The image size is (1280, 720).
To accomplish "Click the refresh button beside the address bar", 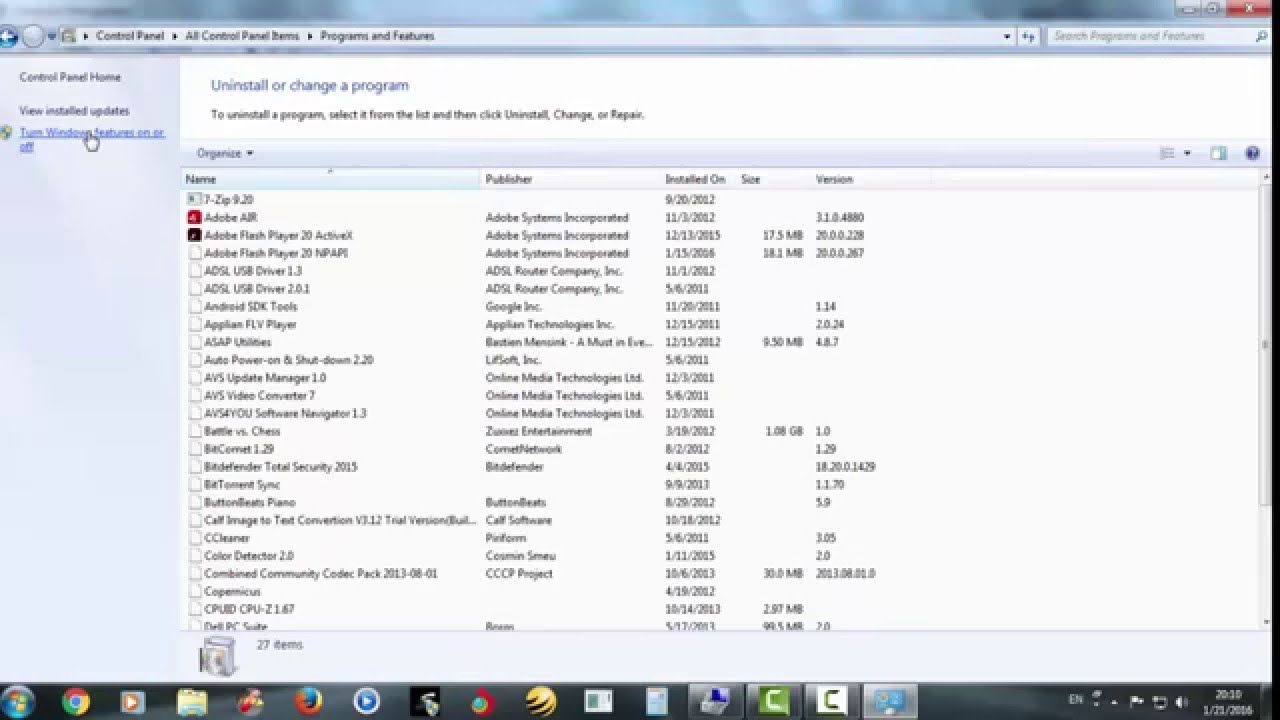I will click(1028, 36).
